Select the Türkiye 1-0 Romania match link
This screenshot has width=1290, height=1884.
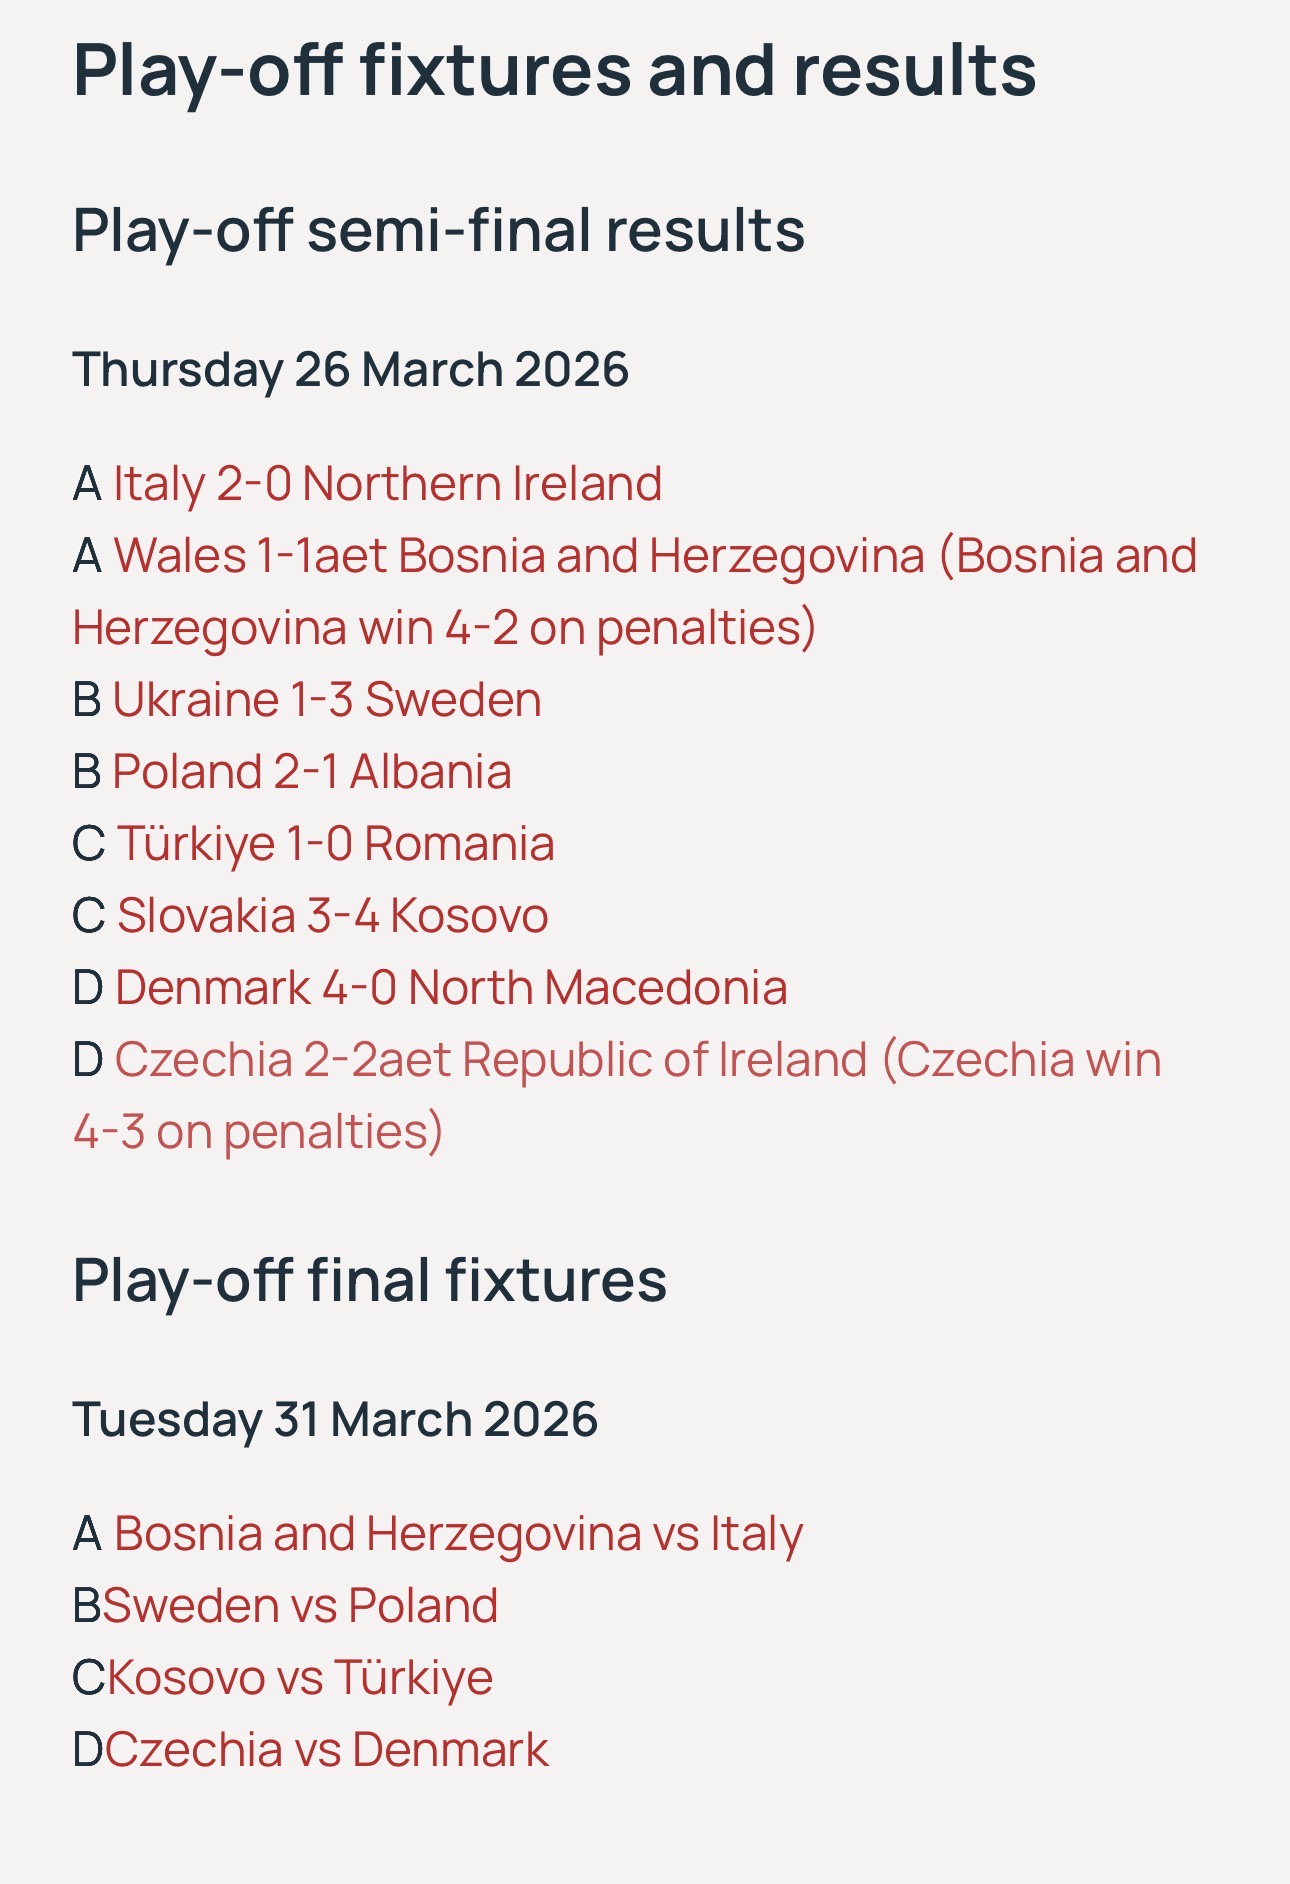336,844
